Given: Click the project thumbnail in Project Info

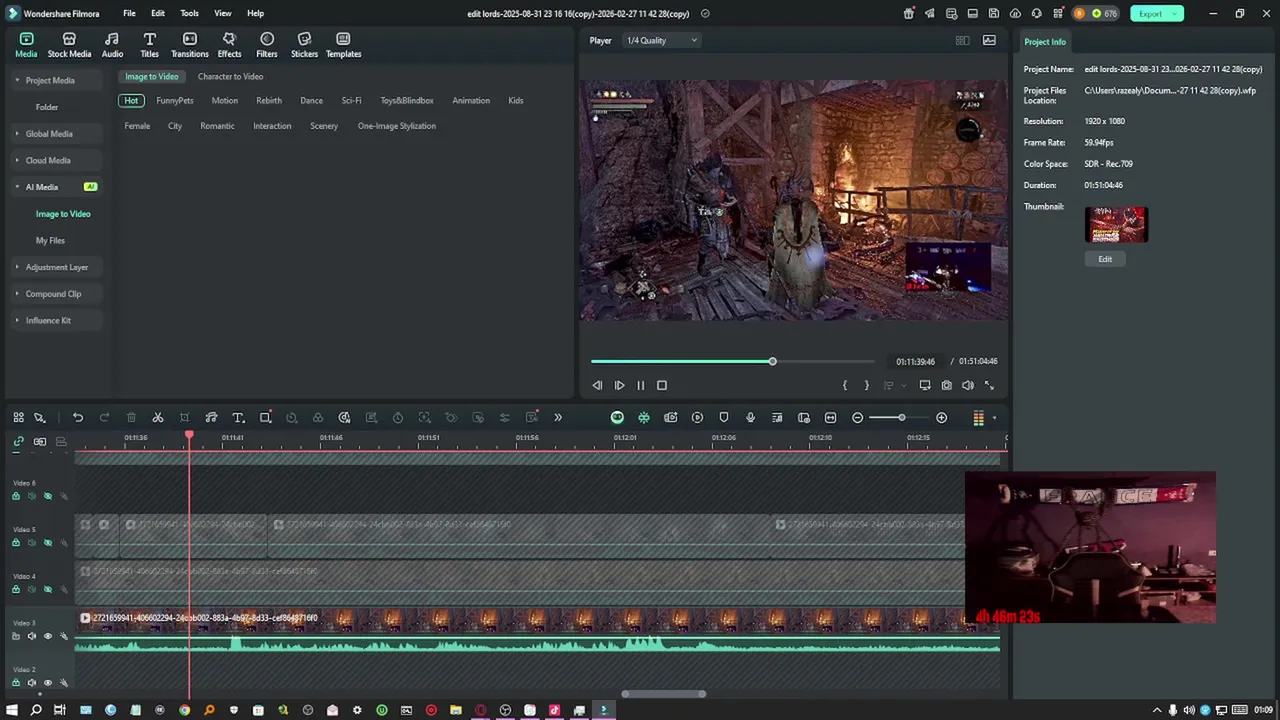Looking at the screenshot, I should 1116,225.
